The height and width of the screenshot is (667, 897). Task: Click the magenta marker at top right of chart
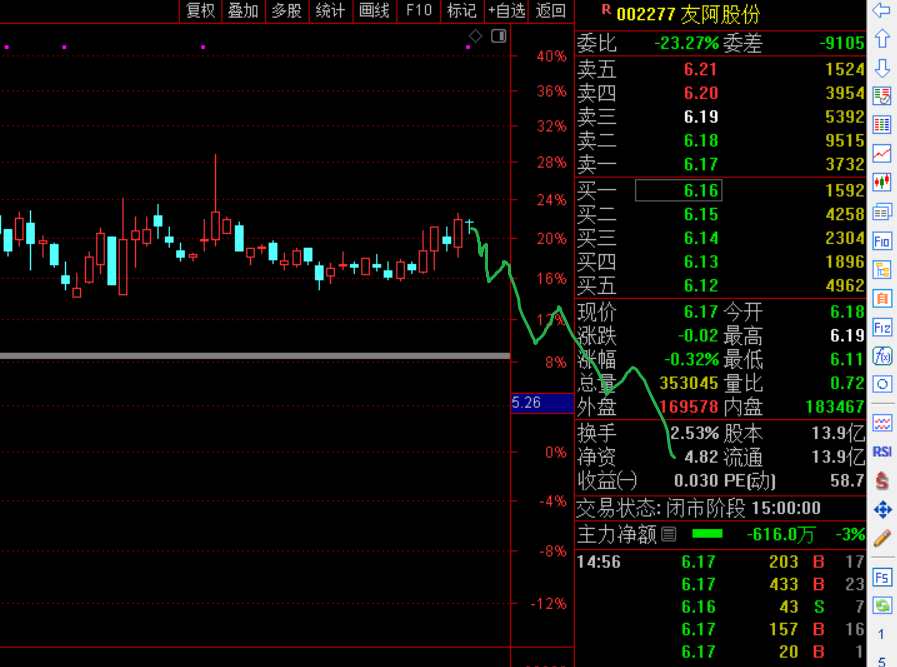[469, 47]
